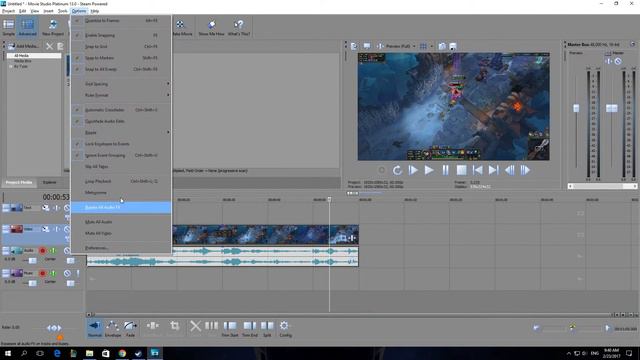Adjust the Master bus volume fader
Image resolution: width=640 pixels, height=360 pixels.
[611, 108]
